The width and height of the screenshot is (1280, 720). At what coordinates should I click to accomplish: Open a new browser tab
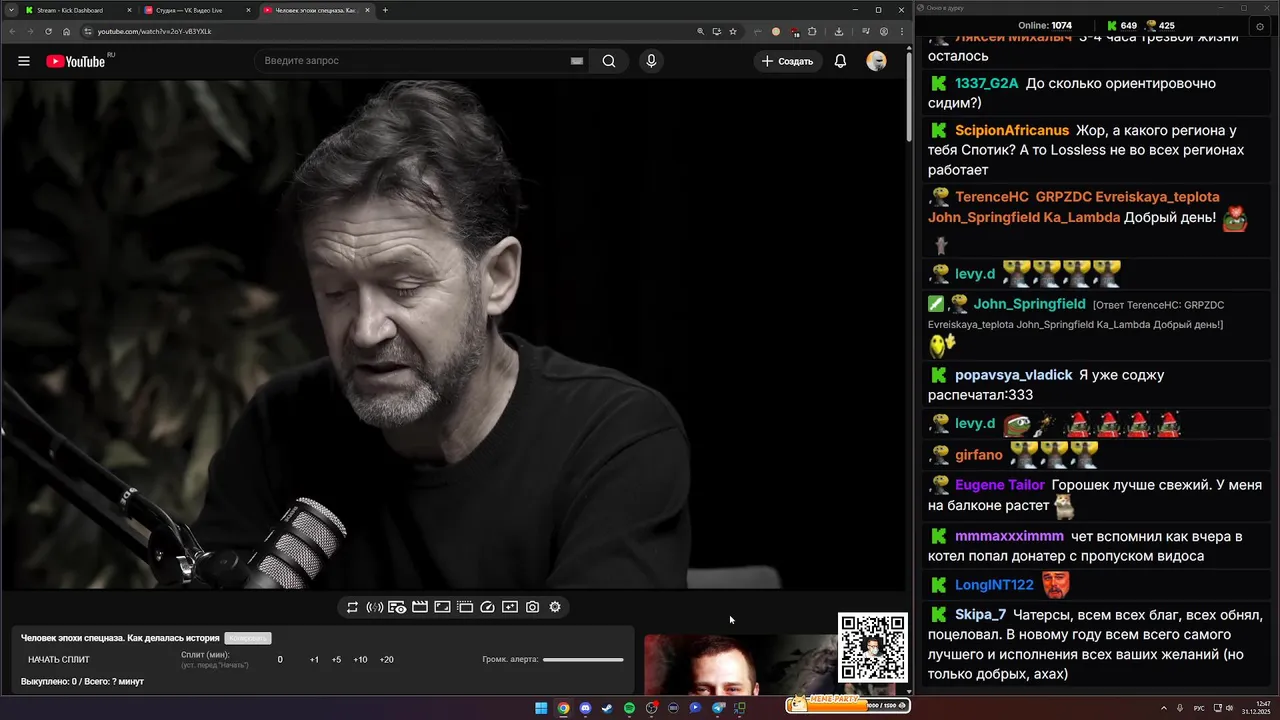coord(385,10)
